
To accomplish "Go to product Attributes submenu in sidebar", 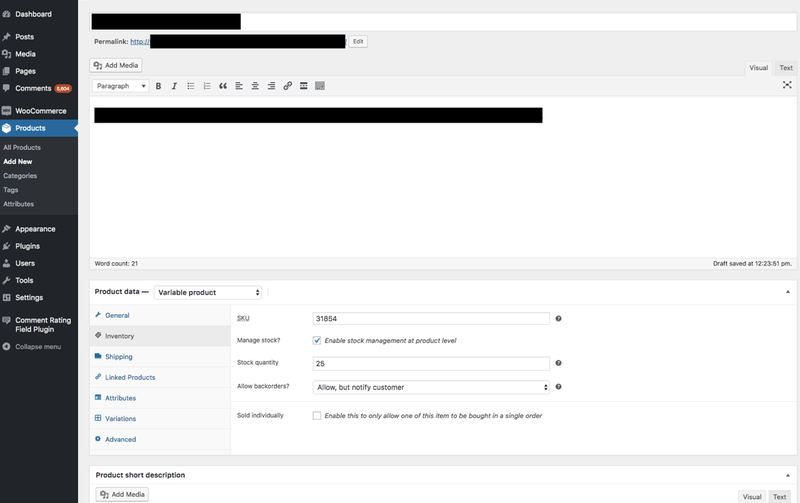I will coord(18,204).
